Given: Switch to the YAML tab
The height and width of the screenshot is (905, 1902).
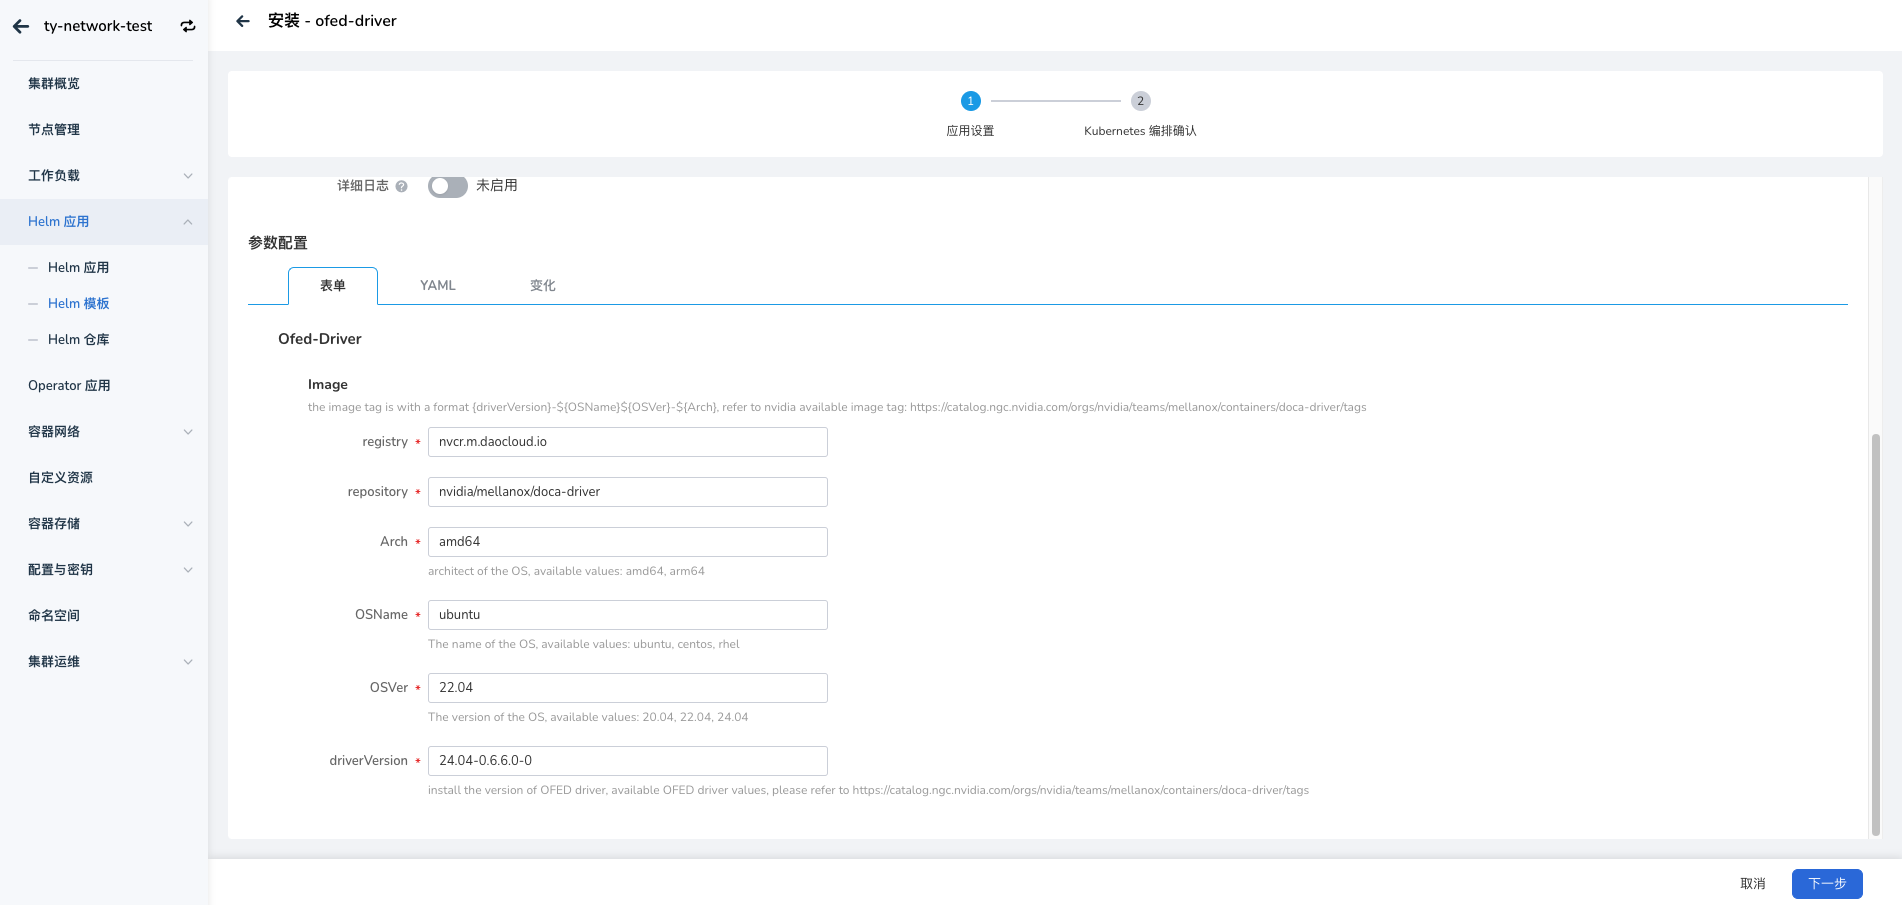Looking at the screenshot, I should (x=438, y=286).
